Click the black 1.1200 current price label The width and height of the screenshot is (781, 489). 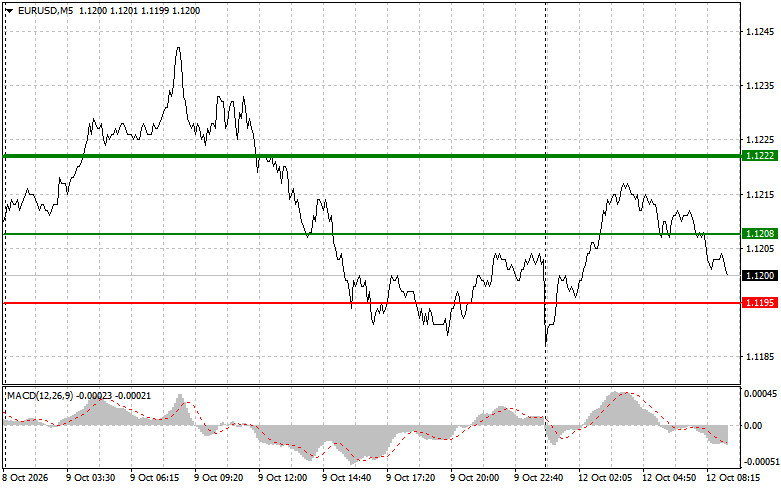click(760, 275)
